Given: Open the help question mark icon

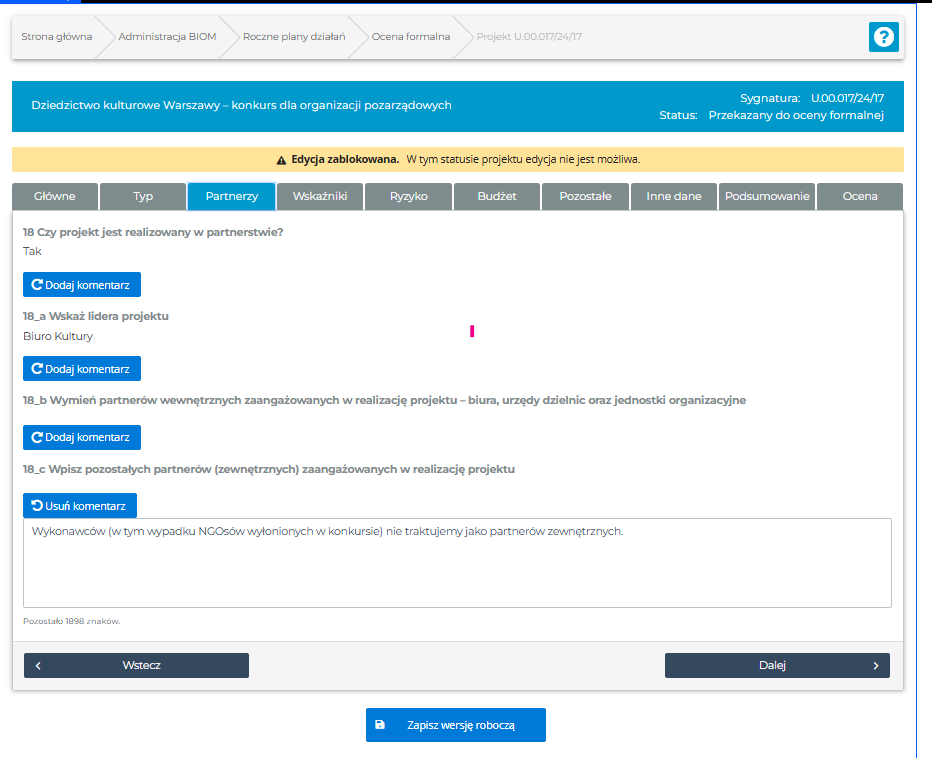Looking at the screenshot, I should point(883,37).
